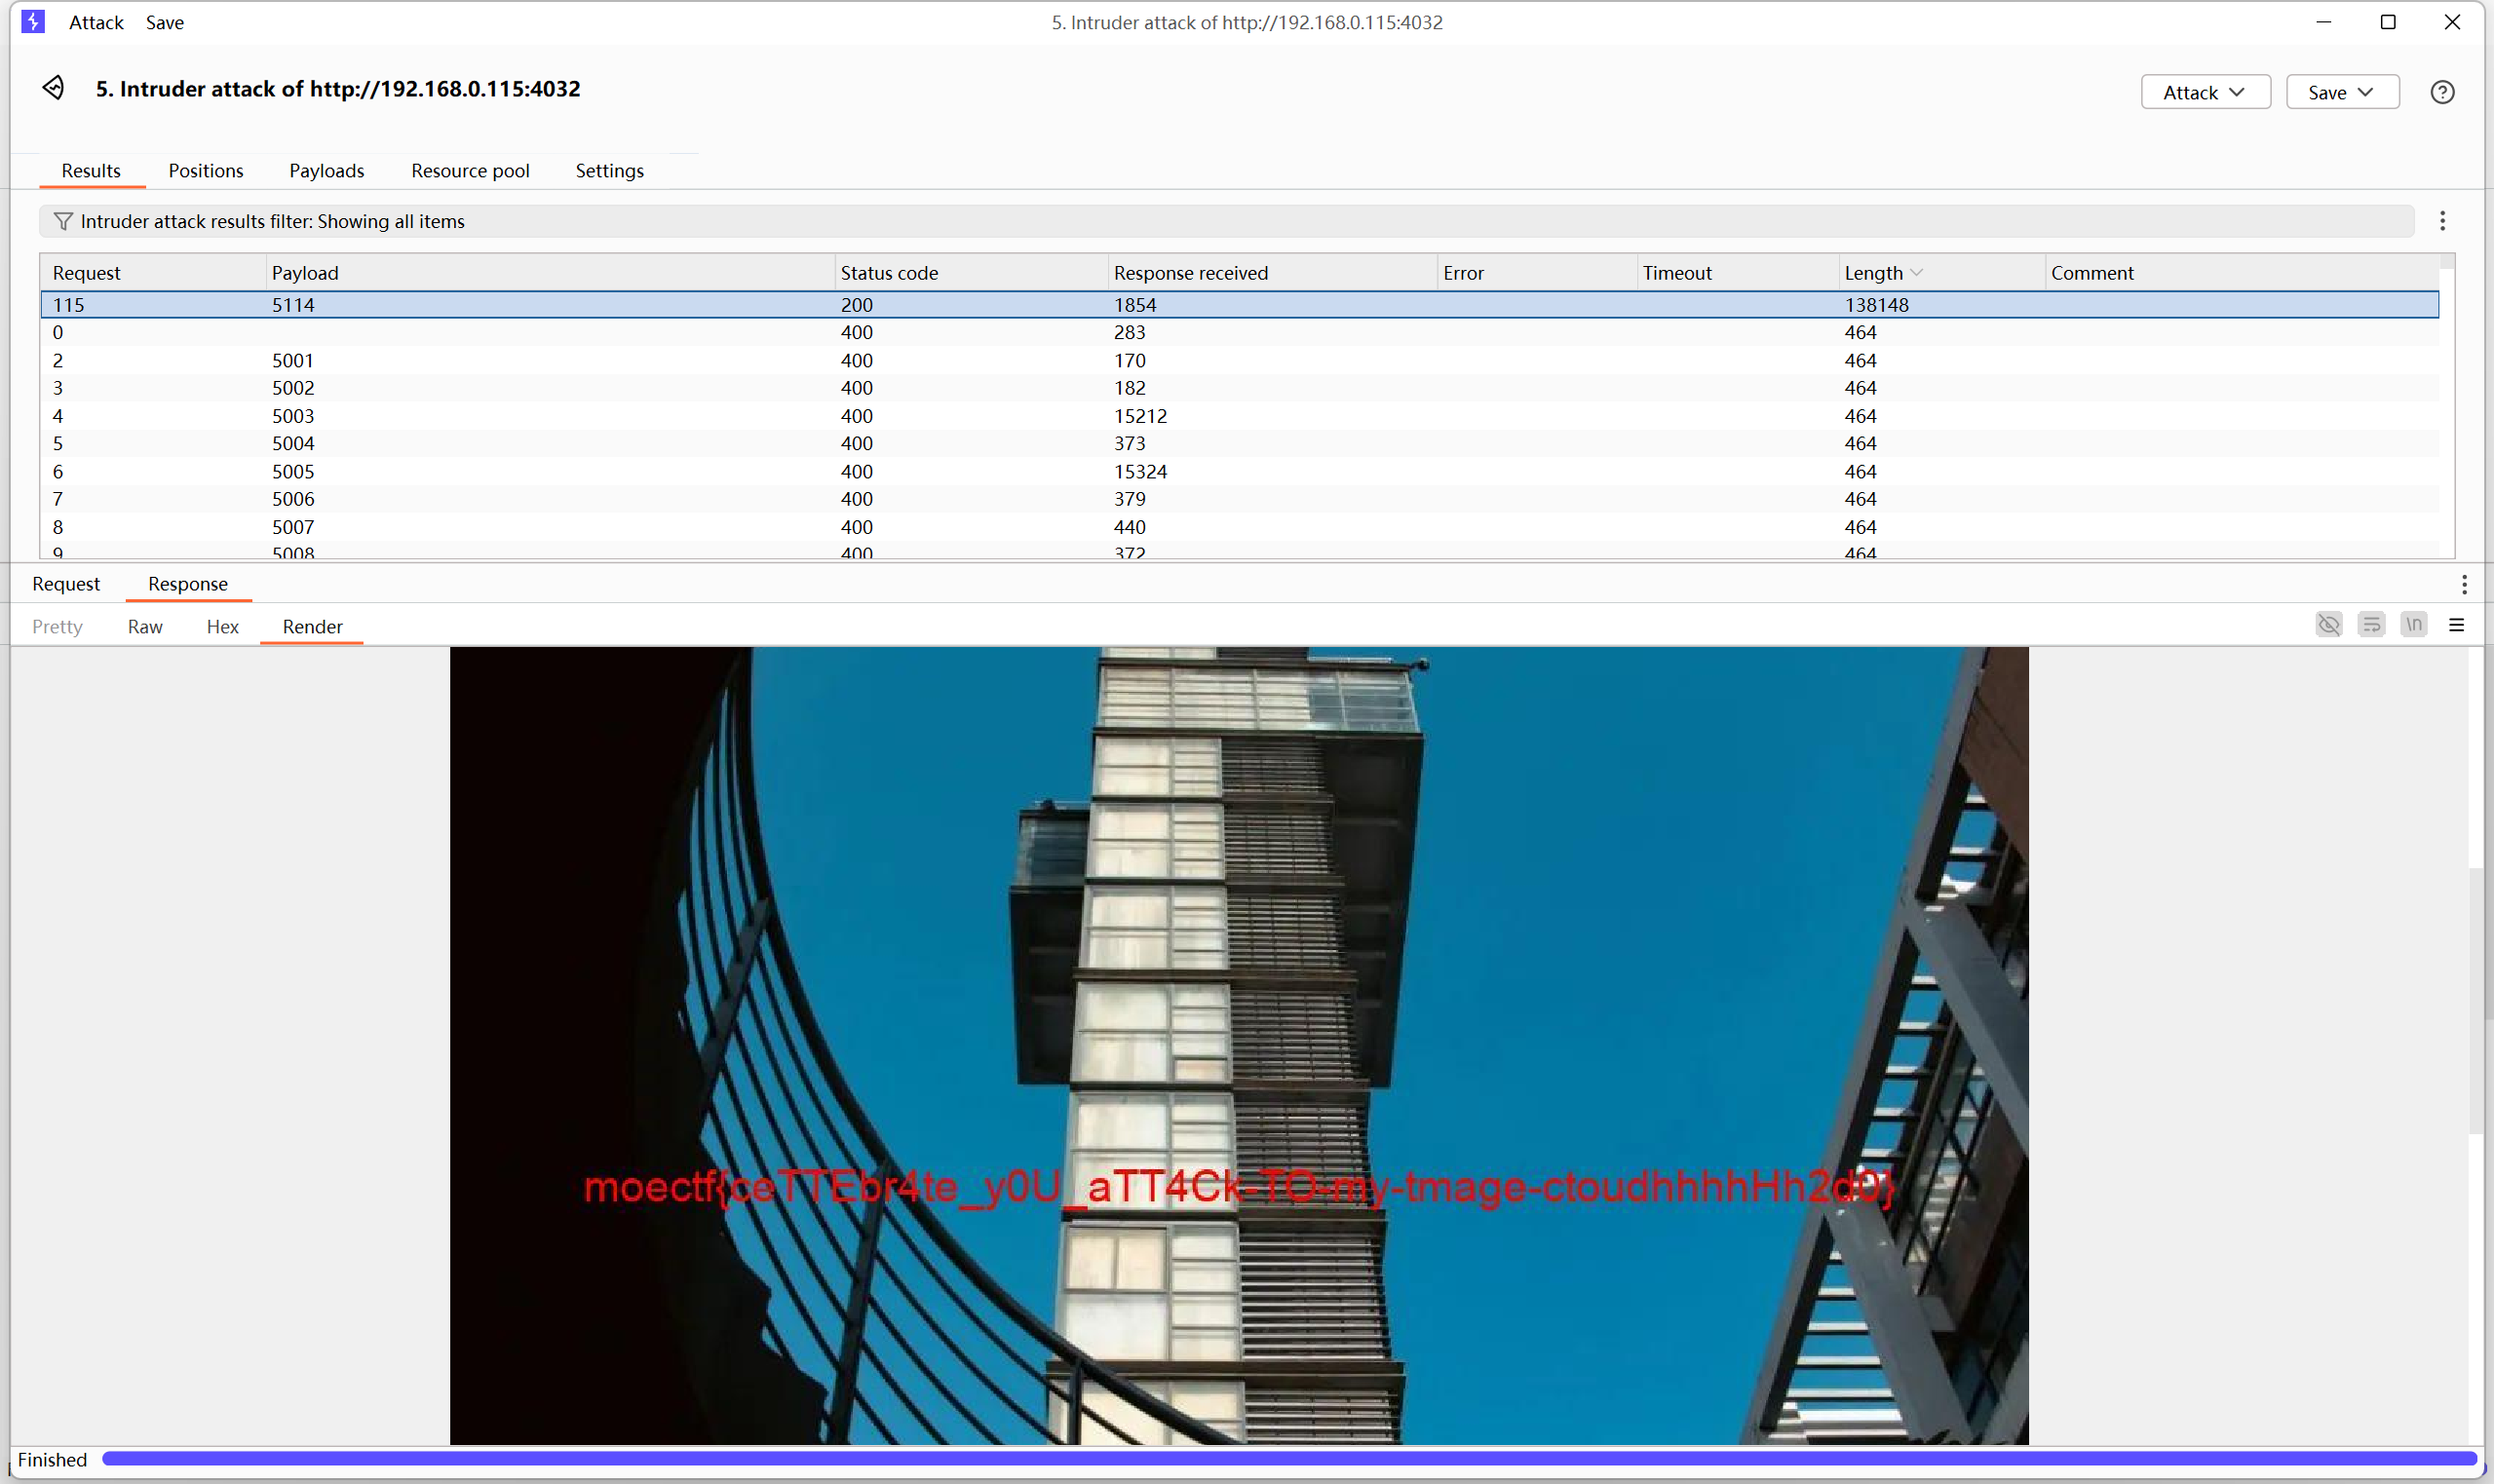Select the Response message tab
Viewport: 2494px width, 1484px height.
point(188,584)
